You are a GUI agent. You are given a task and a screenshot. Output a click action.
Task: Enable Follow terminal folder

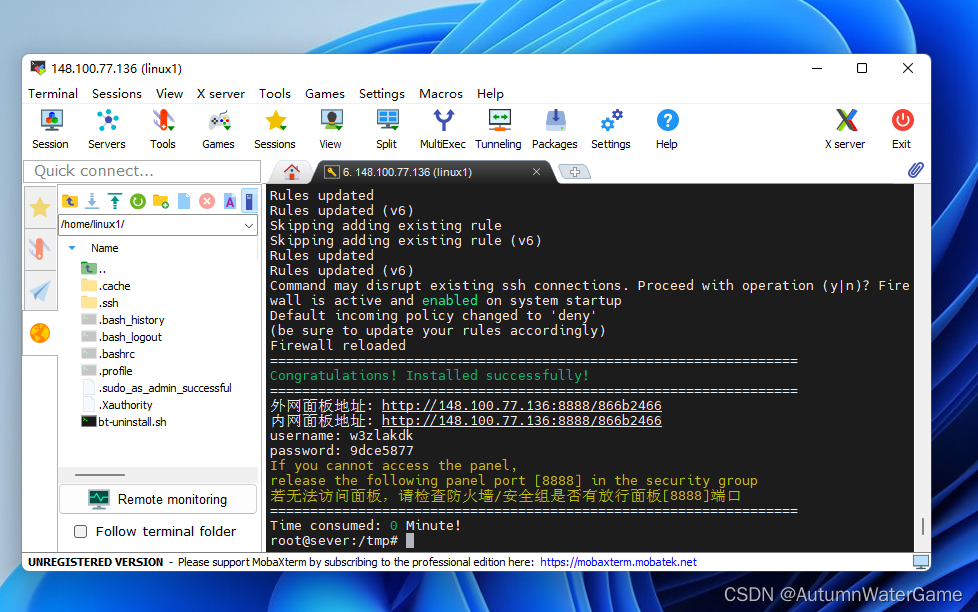click(80, 531)
